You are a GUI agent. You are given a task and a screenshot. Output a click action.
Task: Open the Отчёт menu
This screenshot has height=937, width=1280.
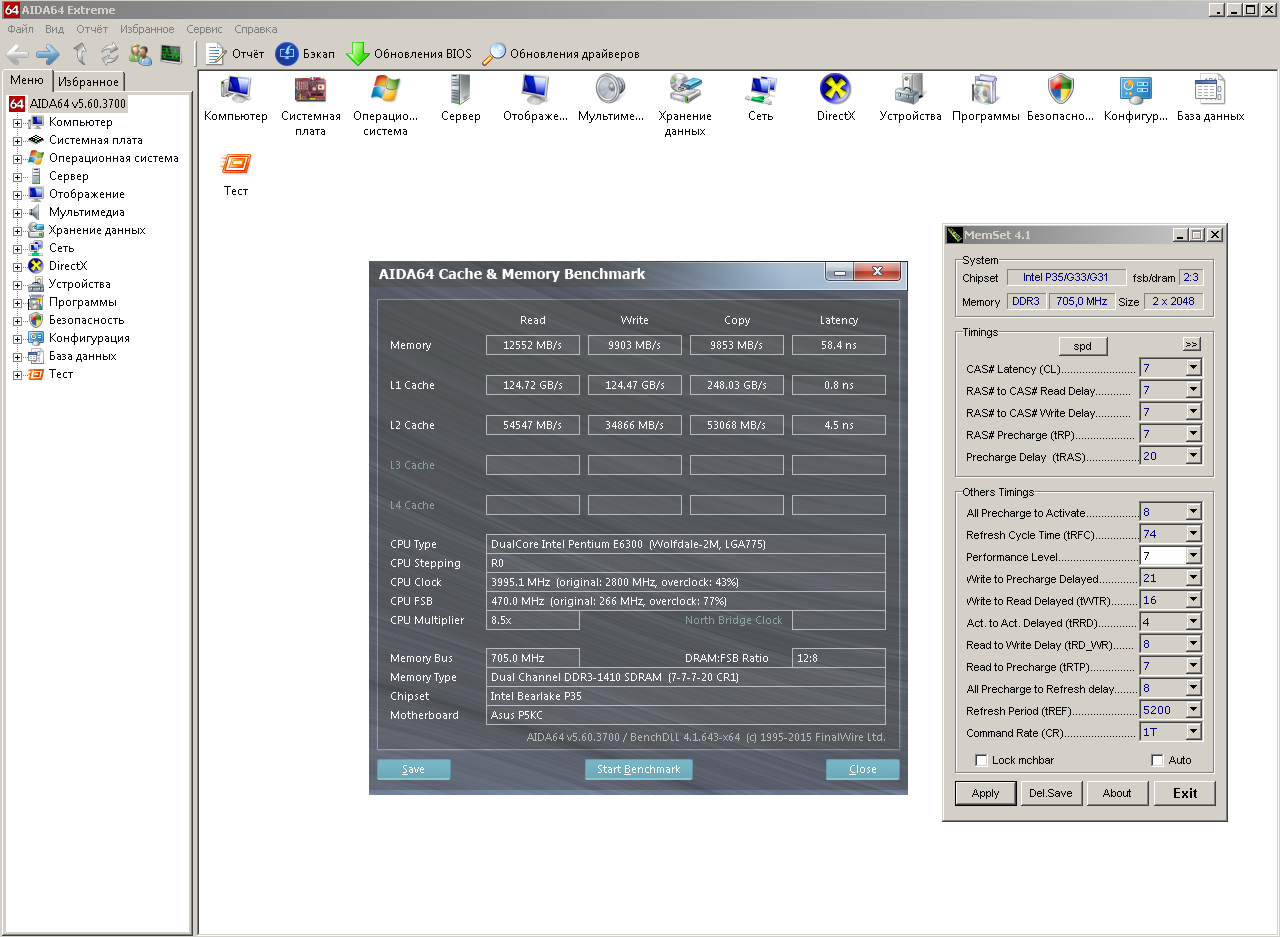[91, 29]
